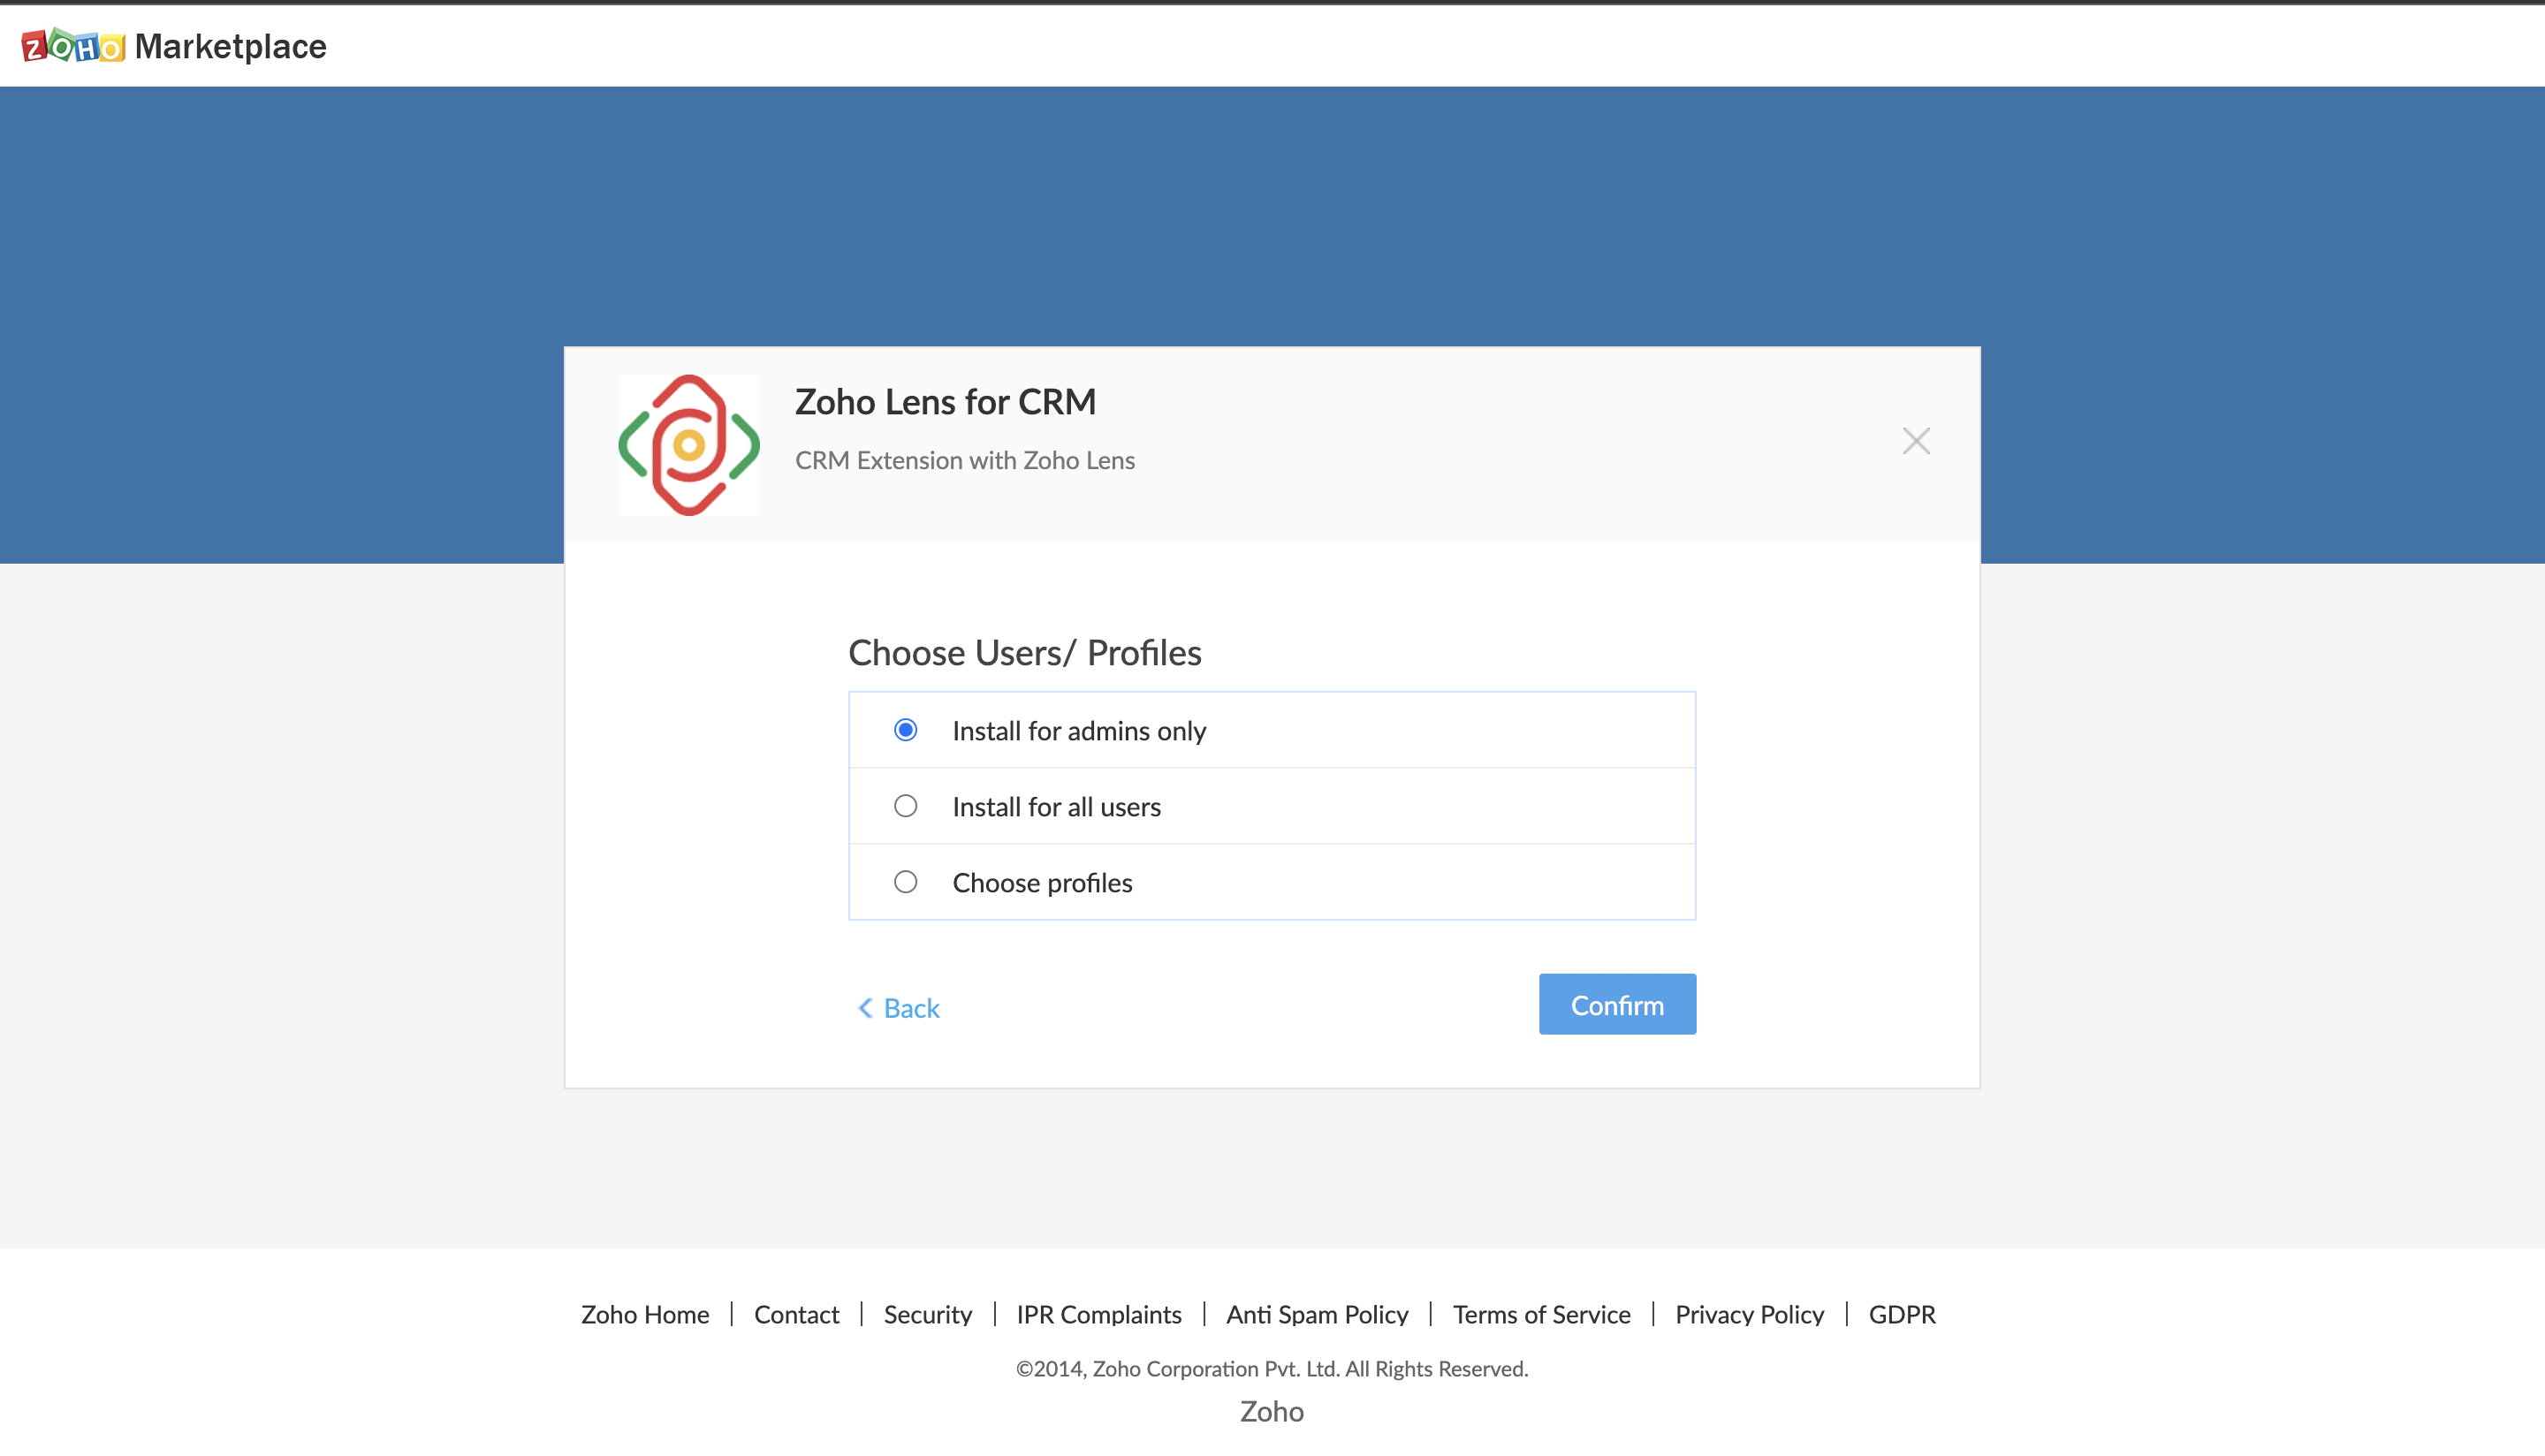Open the Anti Spam Policy link

coord(1317,1314)
